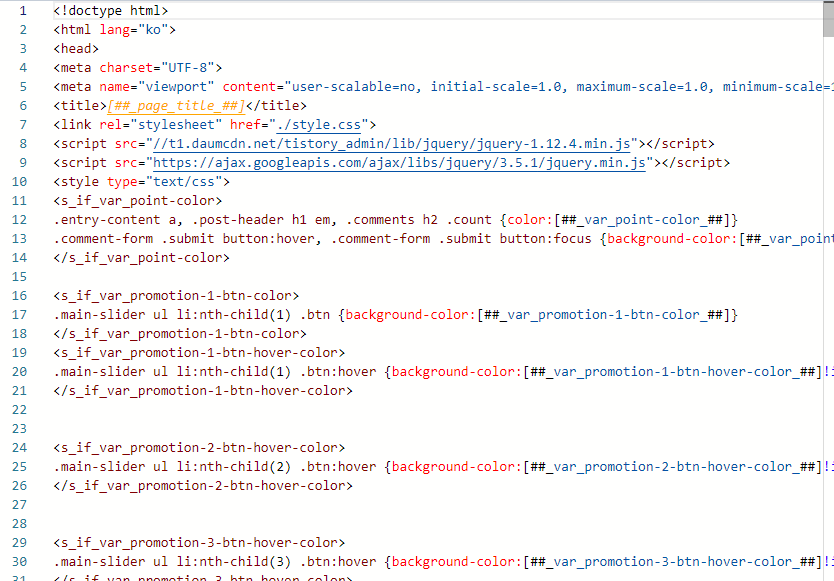The image size is (834, 581).
Task: Click li:nth-child(3) .btn:hover selector
Action: click(x=276, y=562)
